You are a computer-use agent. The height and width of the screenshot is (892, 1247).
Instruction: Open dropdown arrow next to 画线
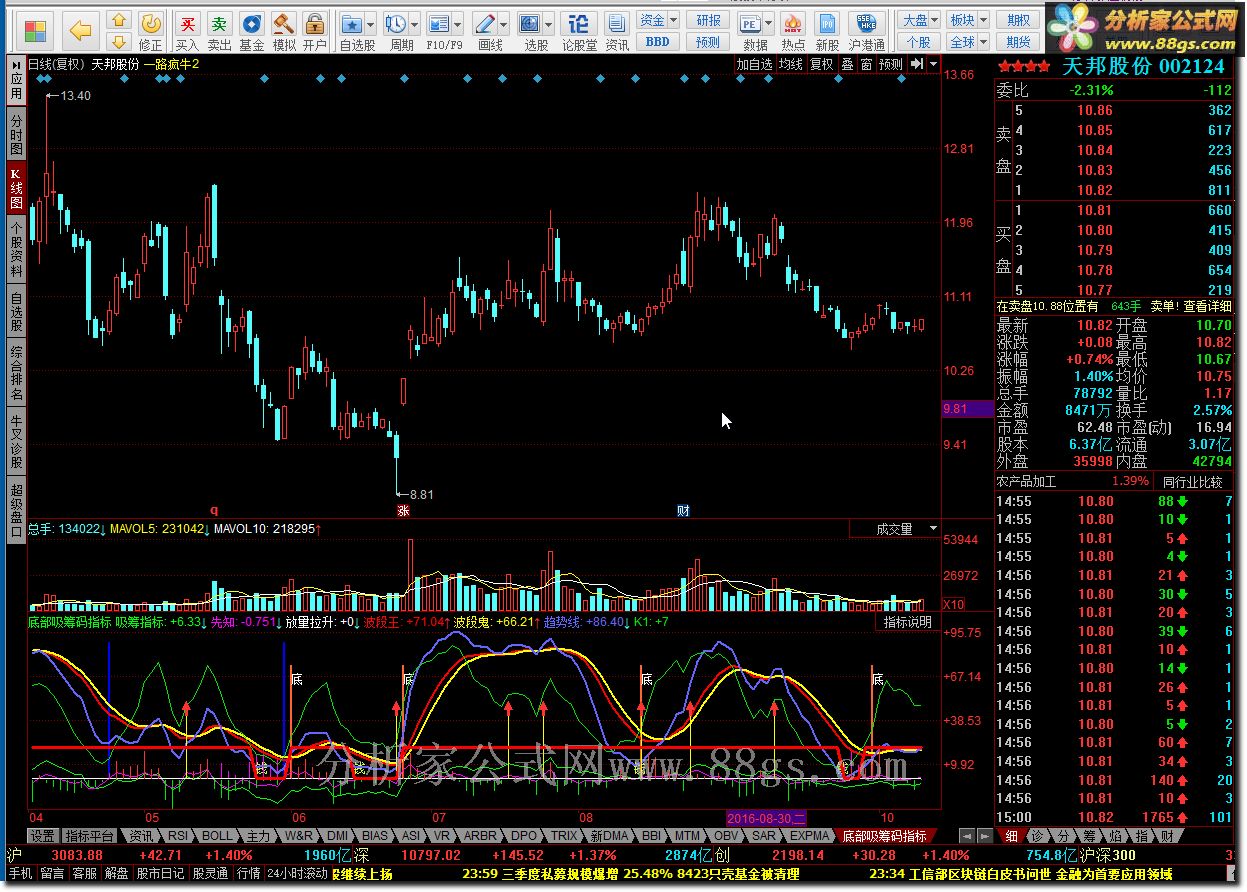click(x=503, y=24)
